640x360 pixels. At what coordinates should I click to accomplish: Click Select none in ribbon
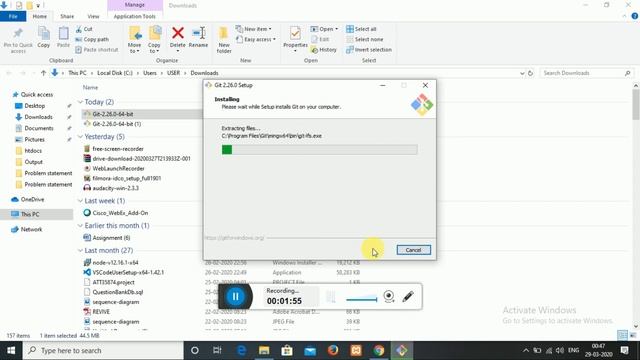pos(364,40)
